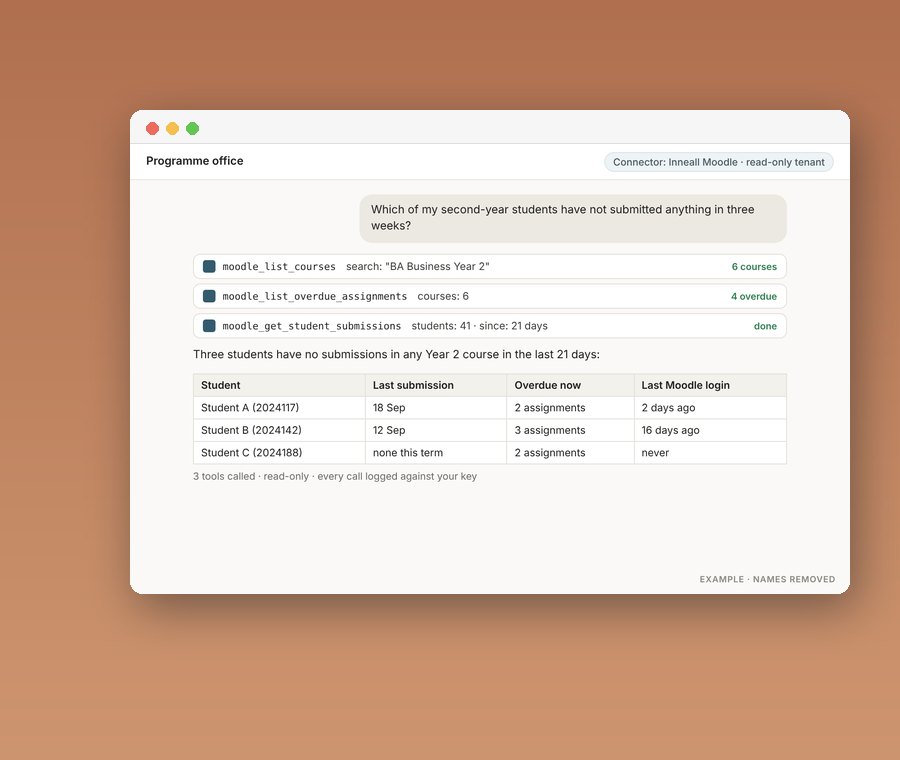Select the user question message bubble

573,218
